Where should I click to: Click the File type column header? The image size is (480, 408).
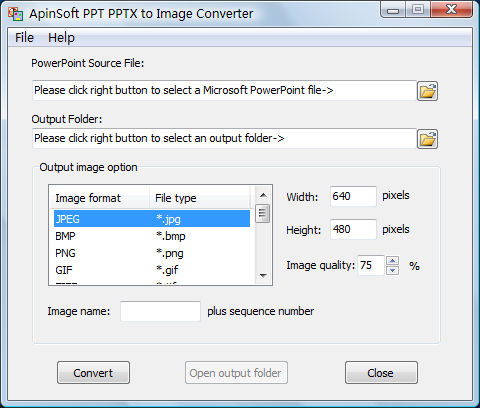point(199,198)
